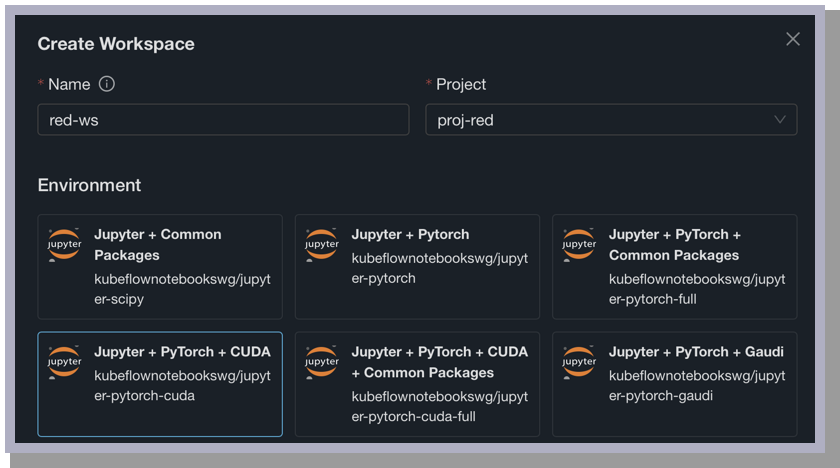The width and height of the screenshot is (840, 468).
Task: Click Jupyter logo on Jupyter + Pytorch card
Action: (x=322, y=244)
